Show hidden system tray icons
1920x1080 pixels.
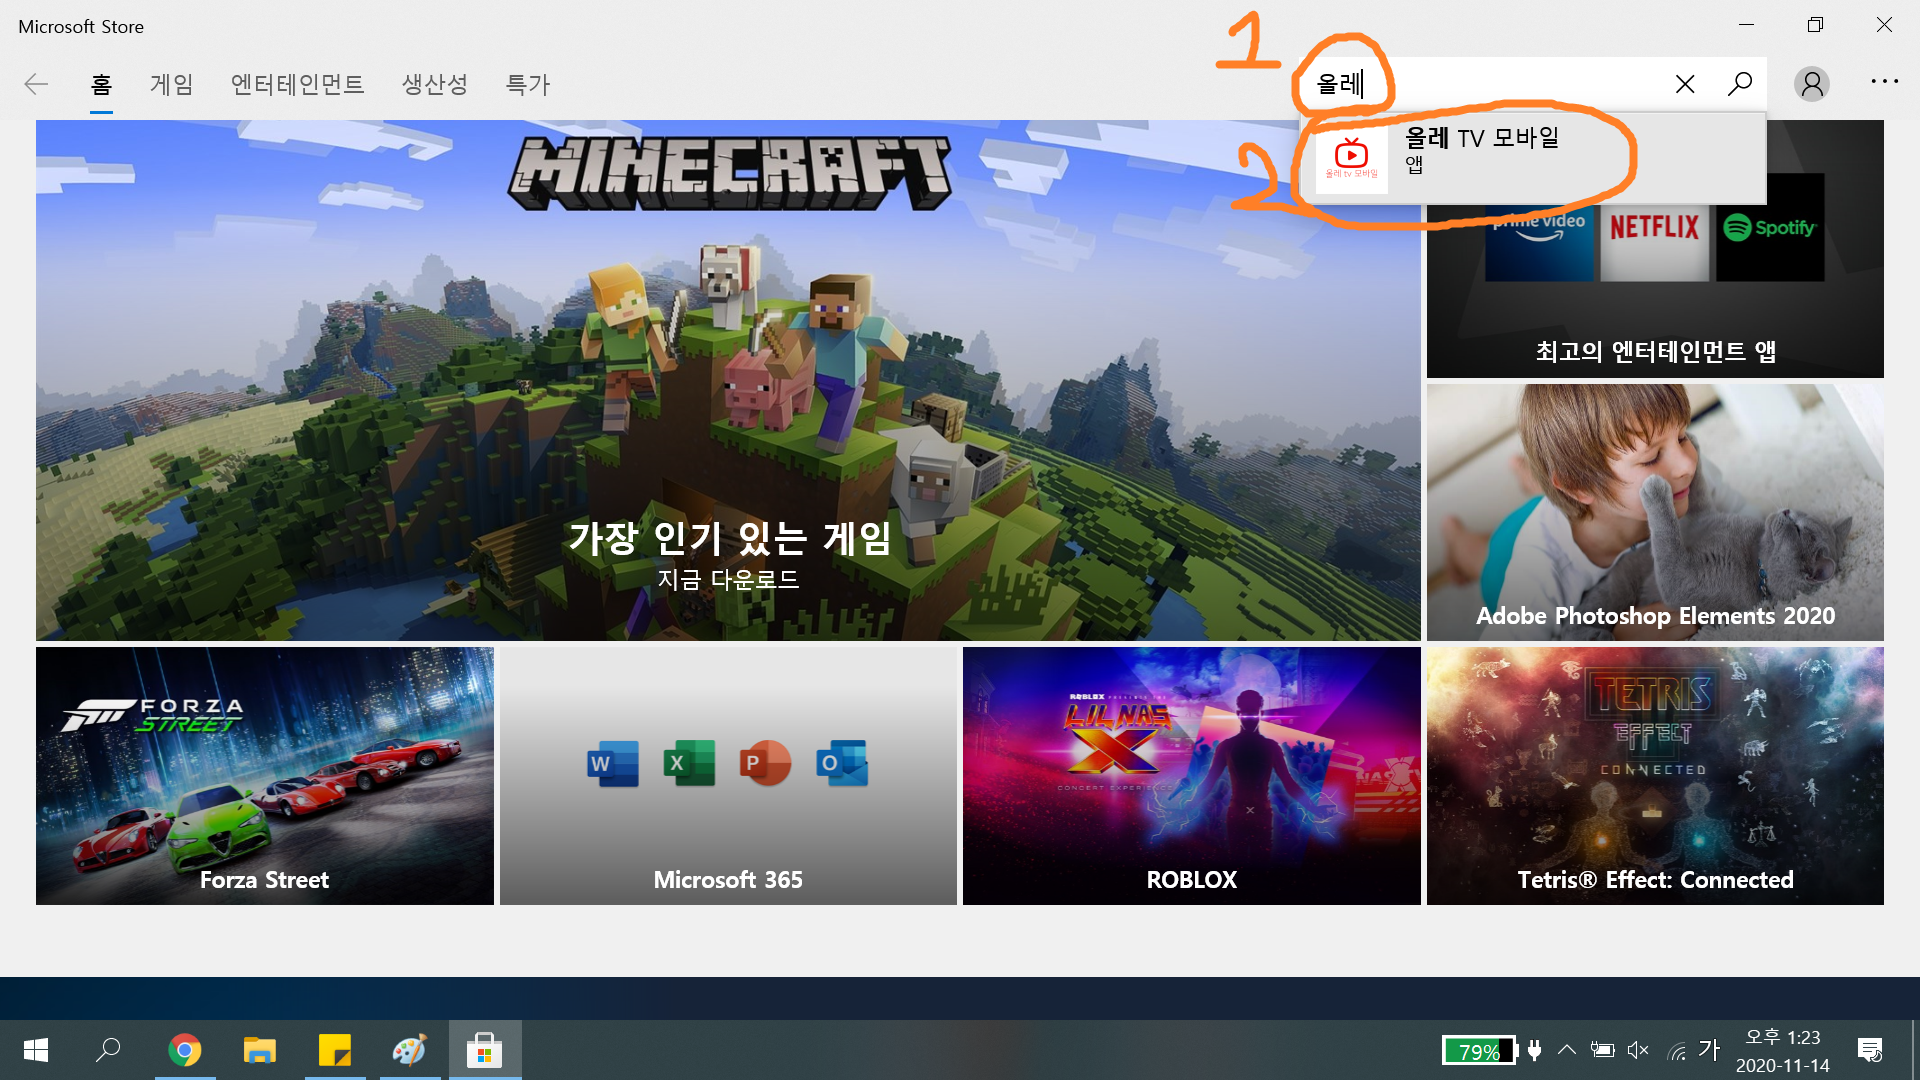coord(1567,1050)
